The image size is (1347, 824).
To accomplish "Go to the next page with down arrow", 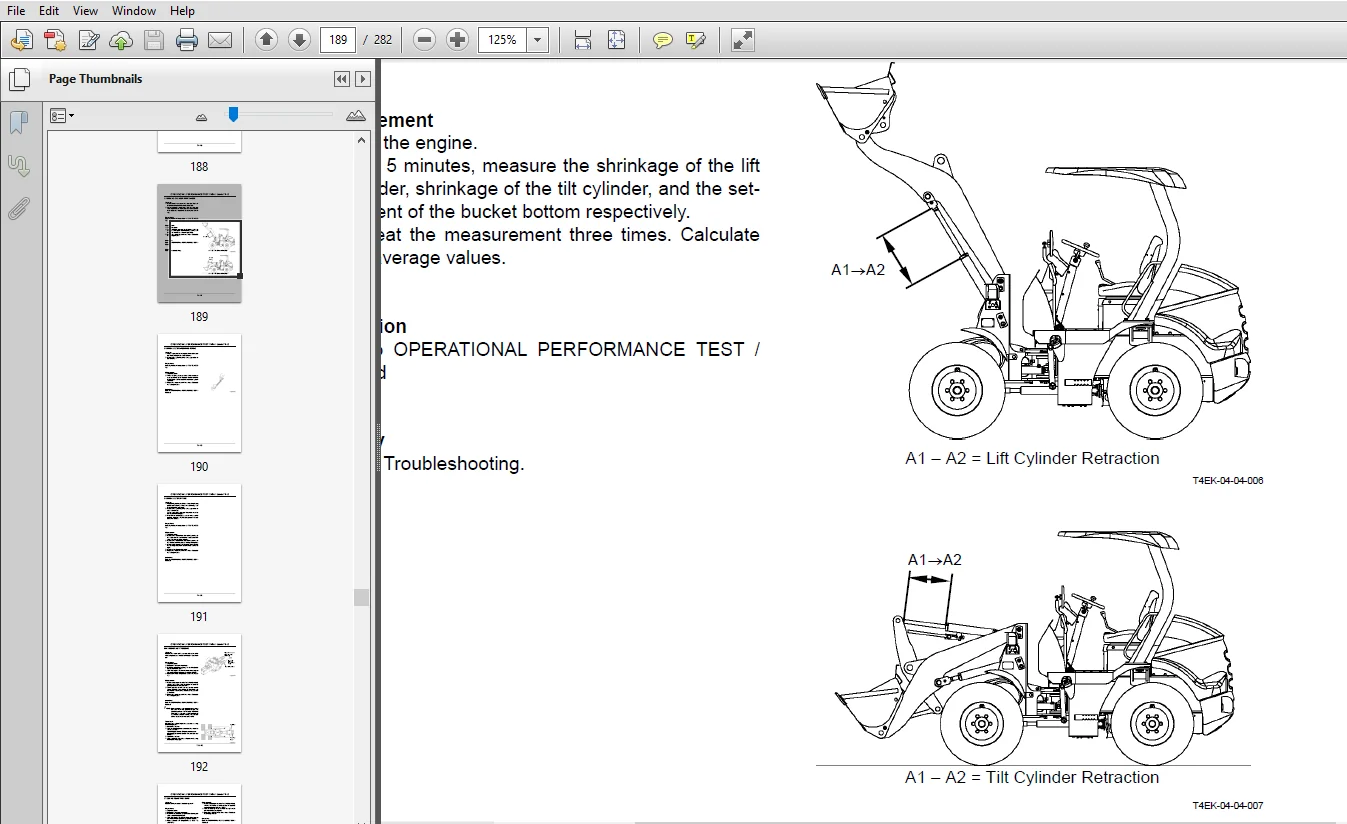I will click(299, 40).
